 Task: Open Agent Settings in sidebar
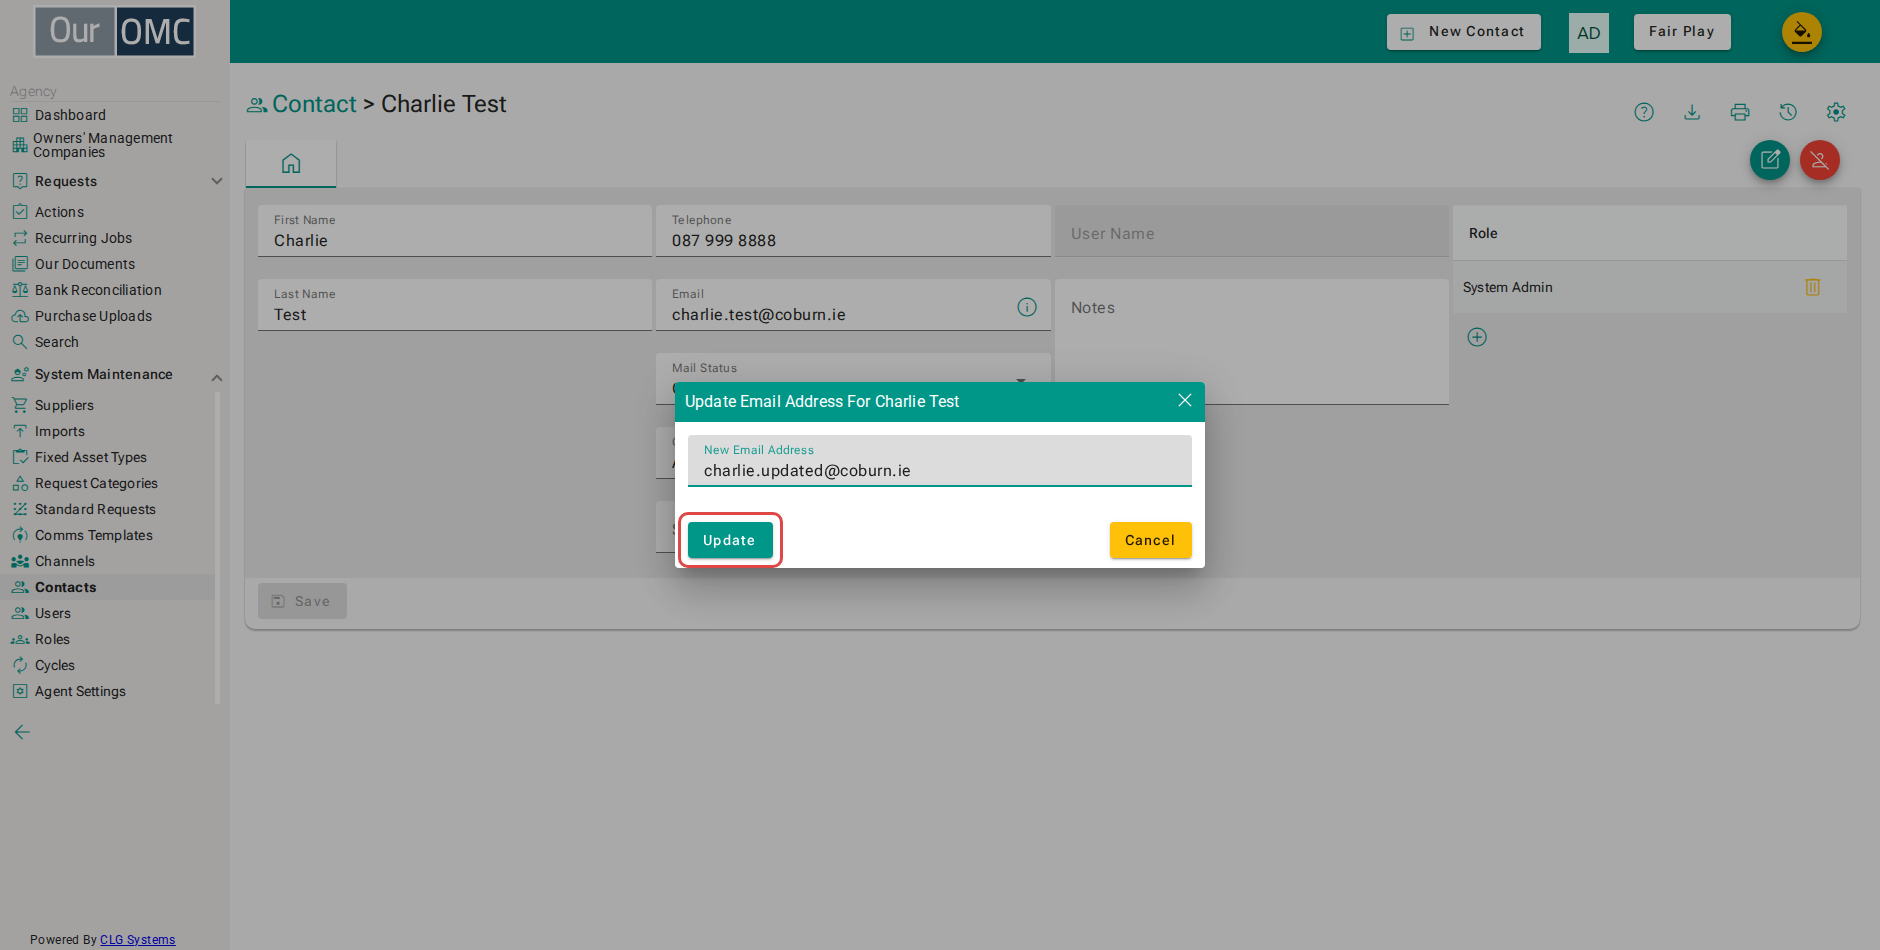pos(80,691)
